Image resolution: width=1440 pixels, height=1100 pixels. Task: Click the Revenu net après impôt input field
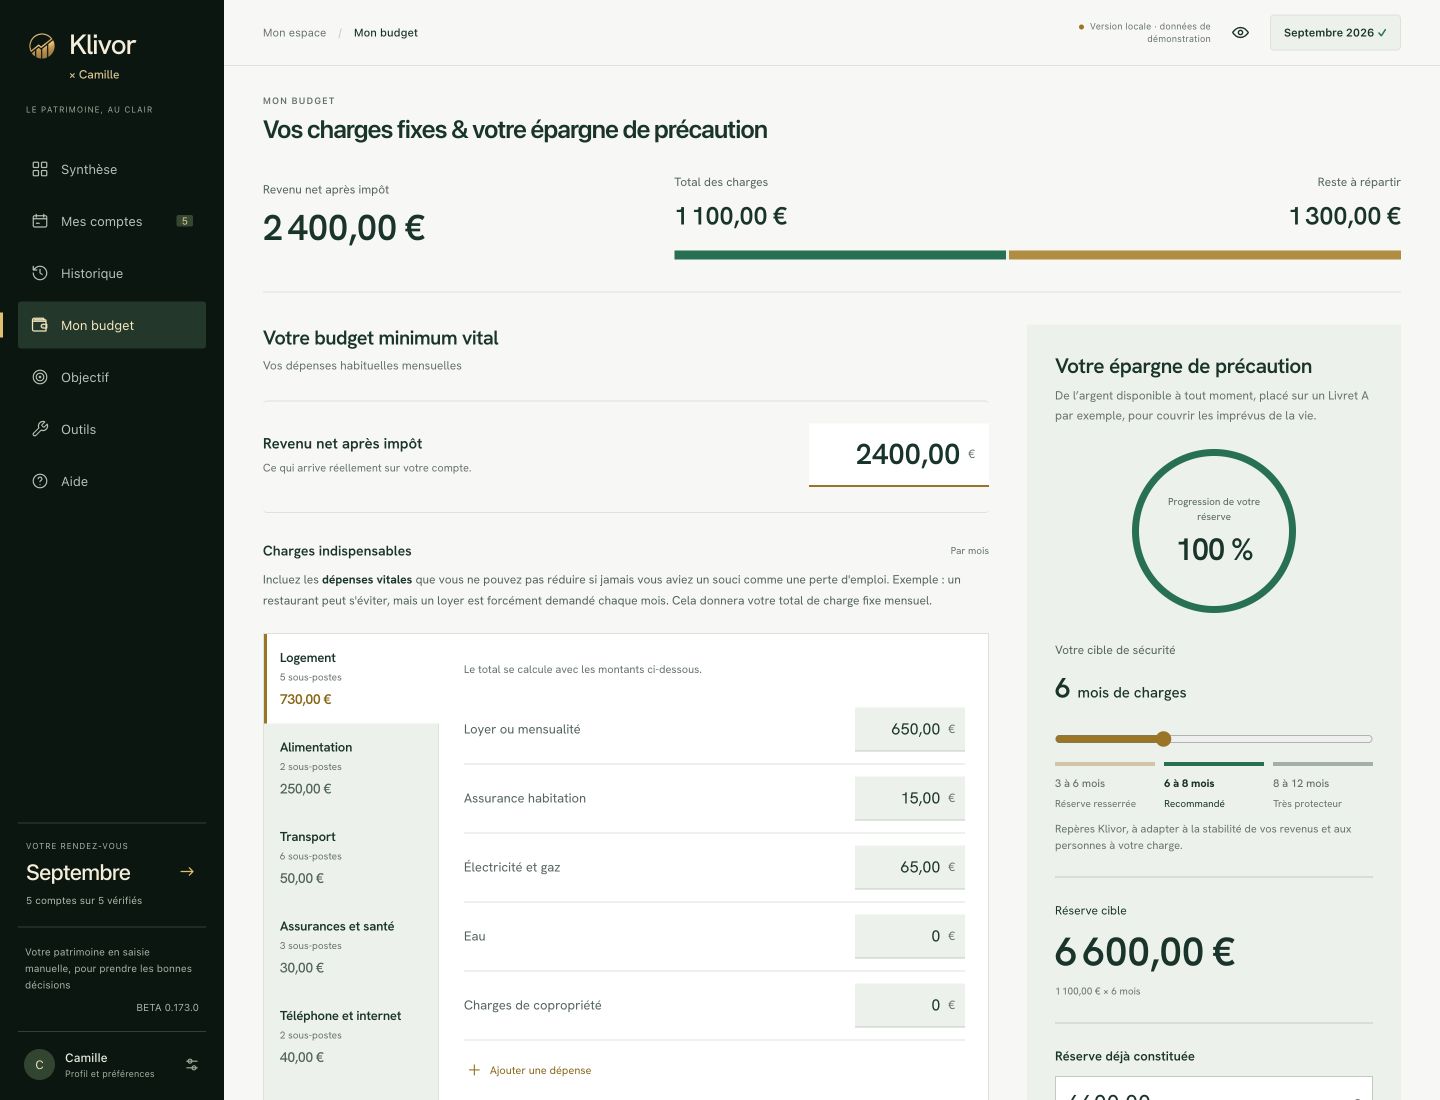point(899,455)
